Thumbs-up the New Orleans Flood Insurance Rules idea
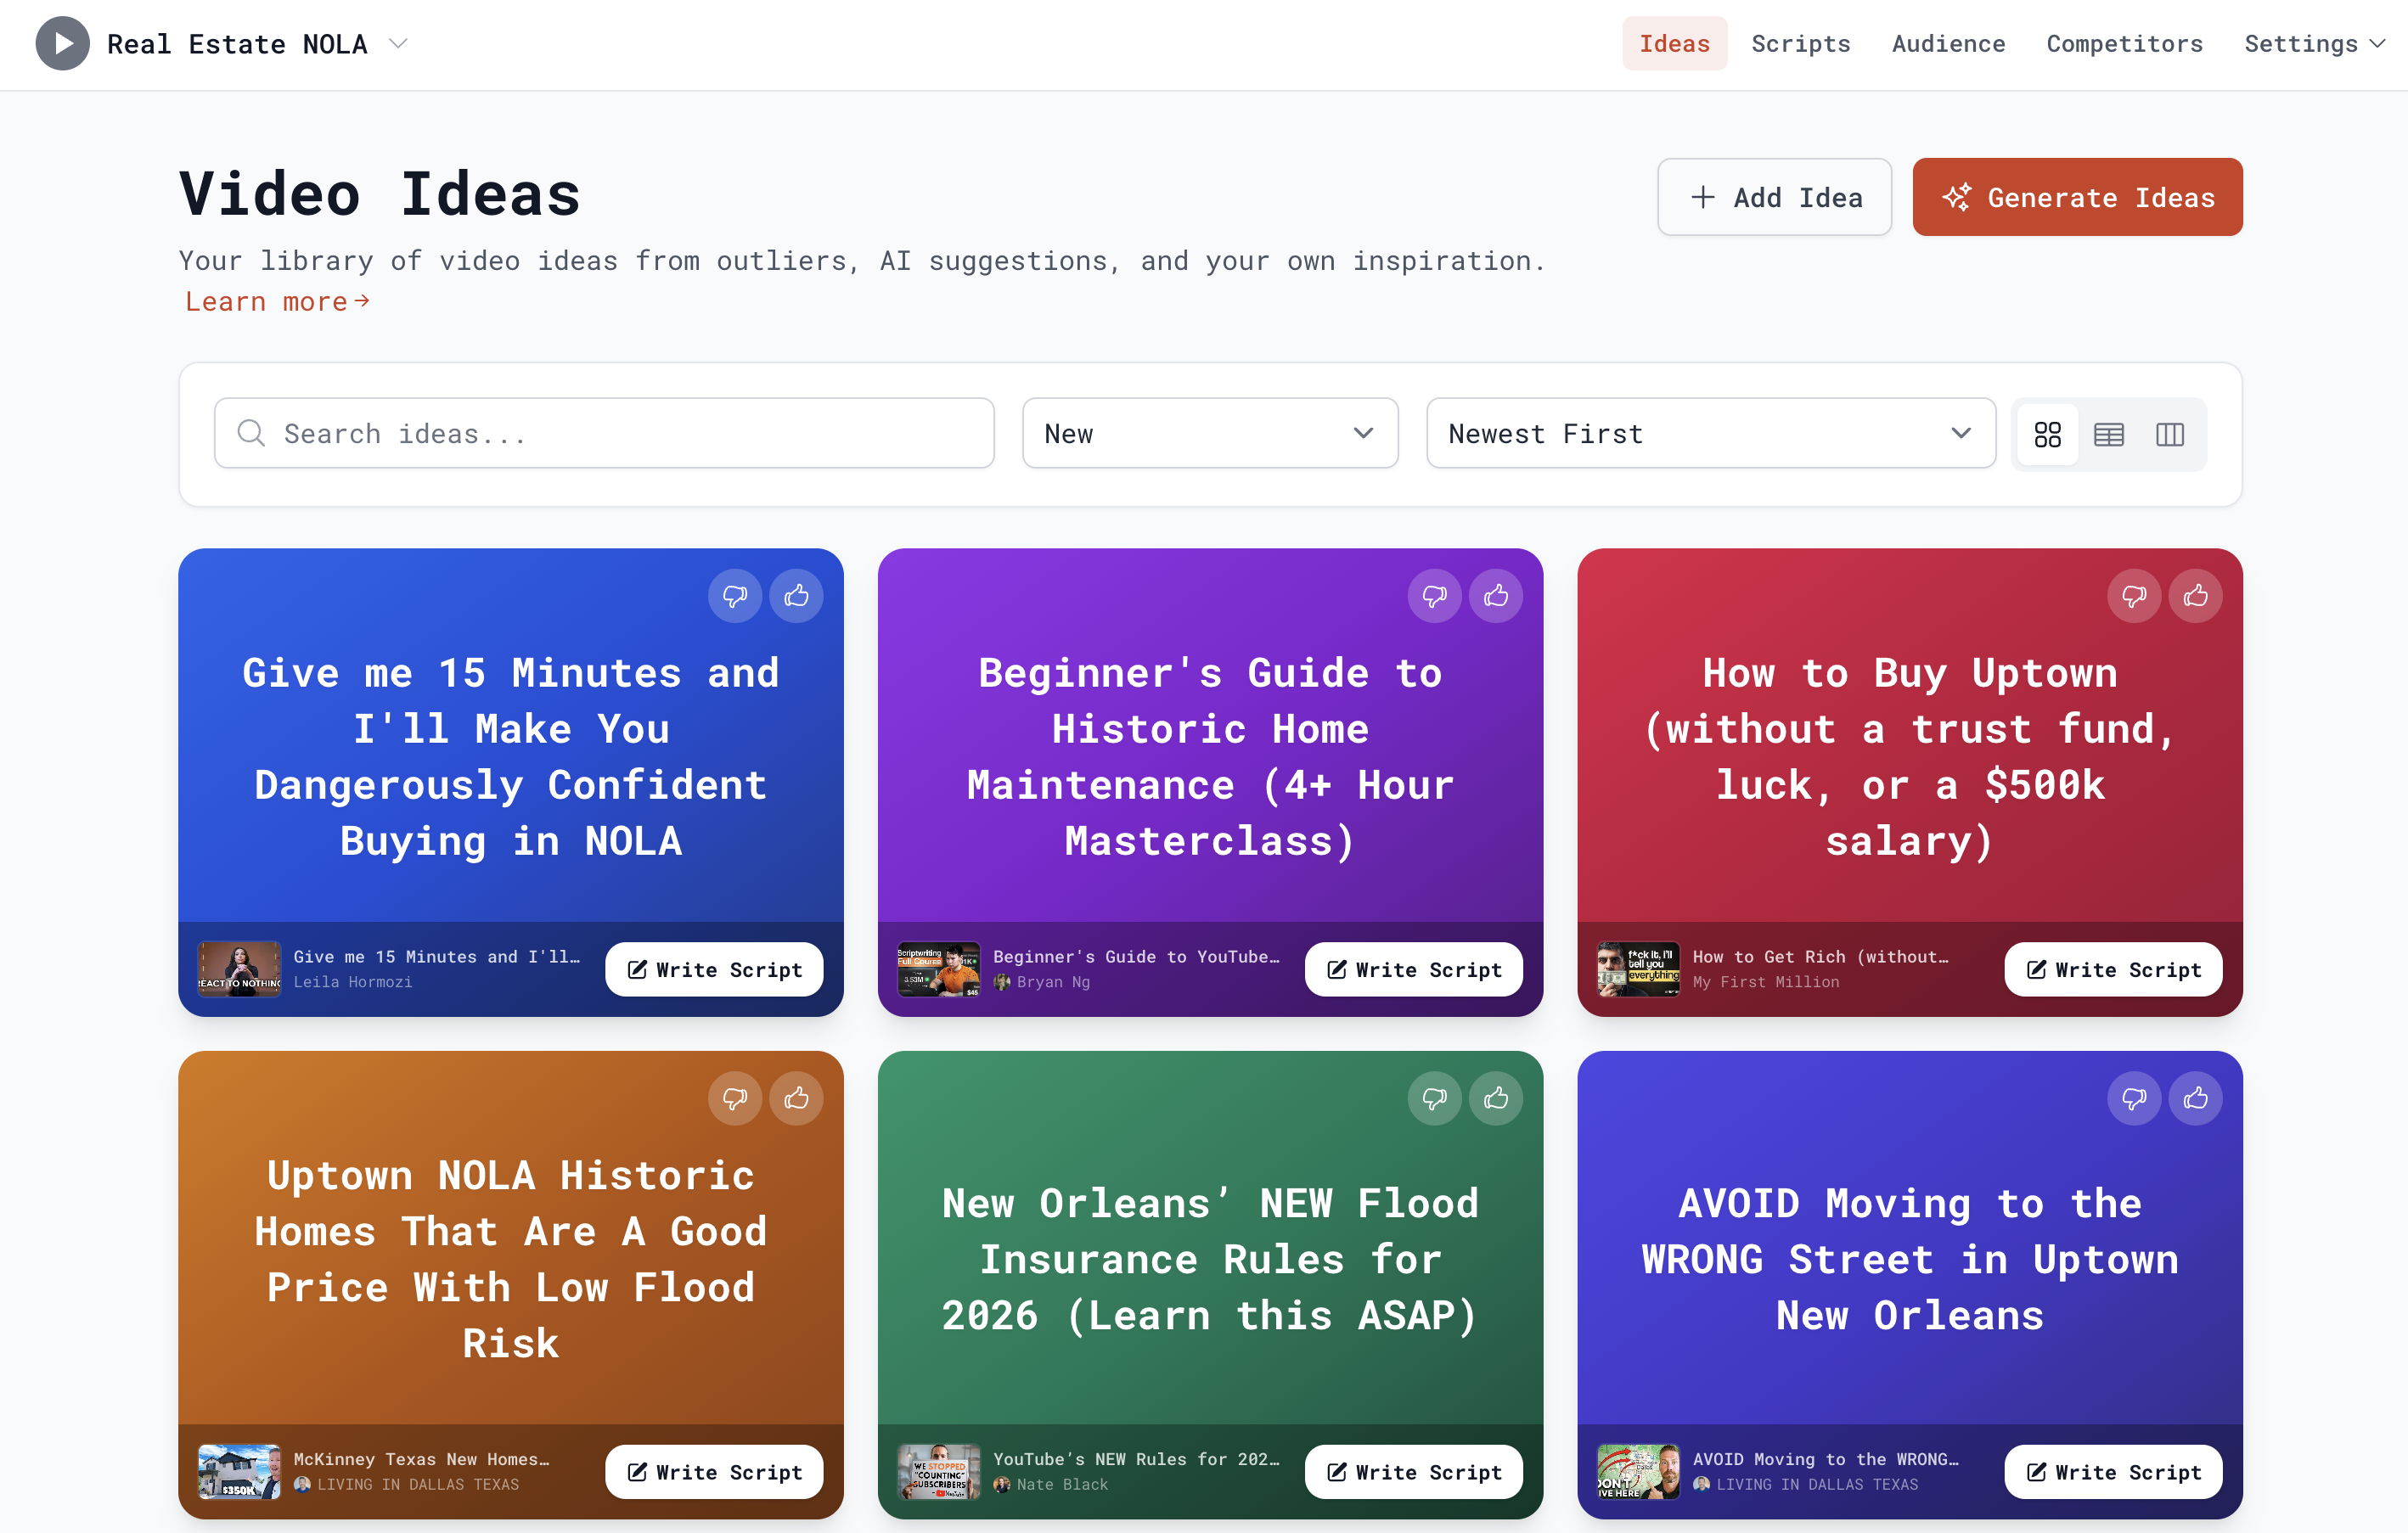This screenshot has width=2408, height=1533. (x=1496, y=1097)
